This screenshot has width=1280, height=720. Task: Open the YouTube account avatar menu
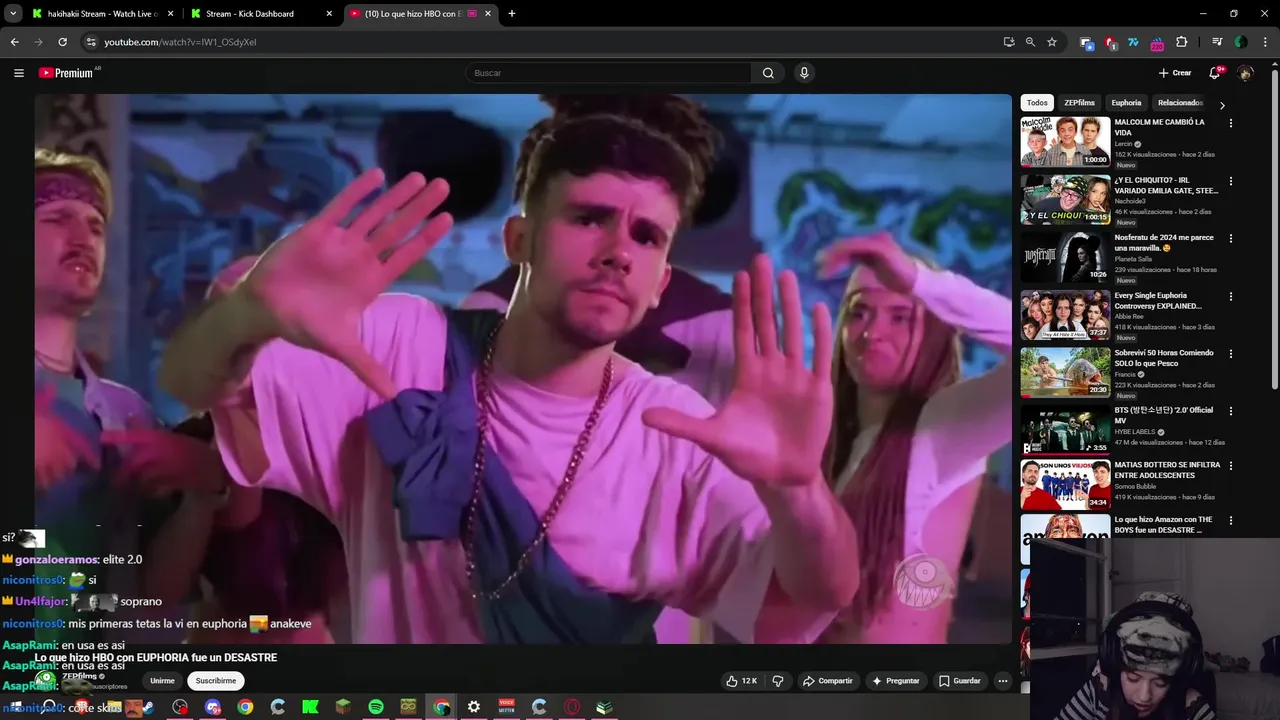1245,73
